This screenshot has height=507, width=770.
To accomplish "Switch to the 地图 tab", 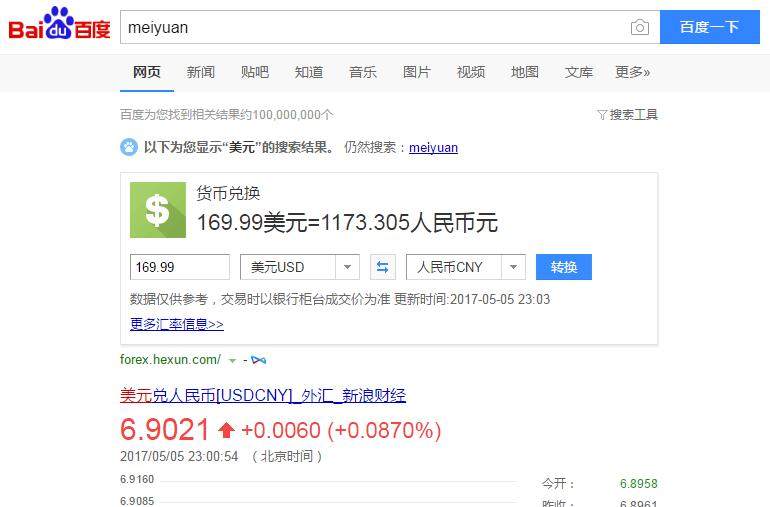I will click(x=525, y=72).
